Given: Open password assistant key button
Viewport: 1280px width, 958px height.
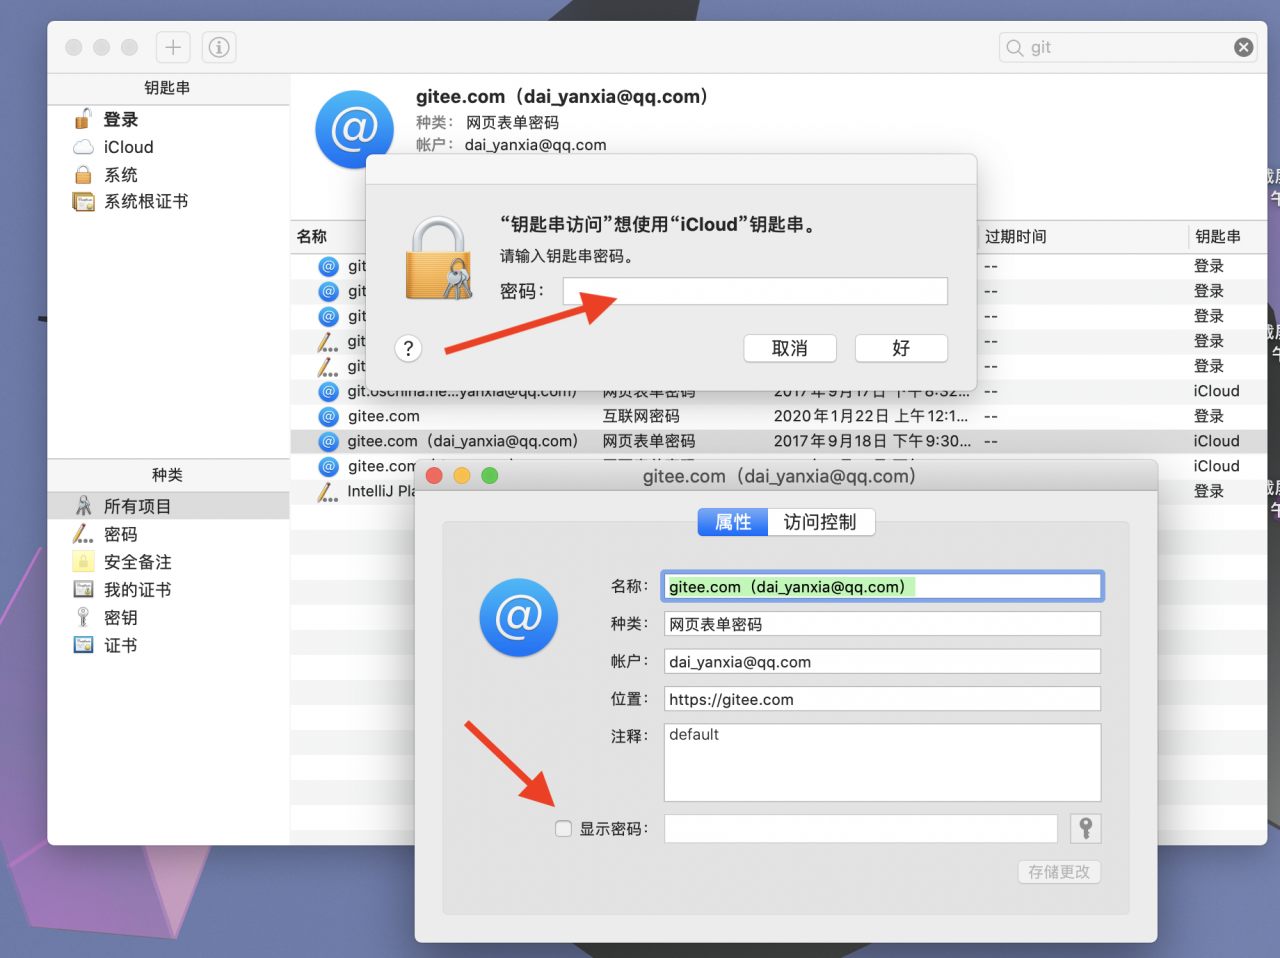Looking at the screenshot, I should coord(1085,828).
